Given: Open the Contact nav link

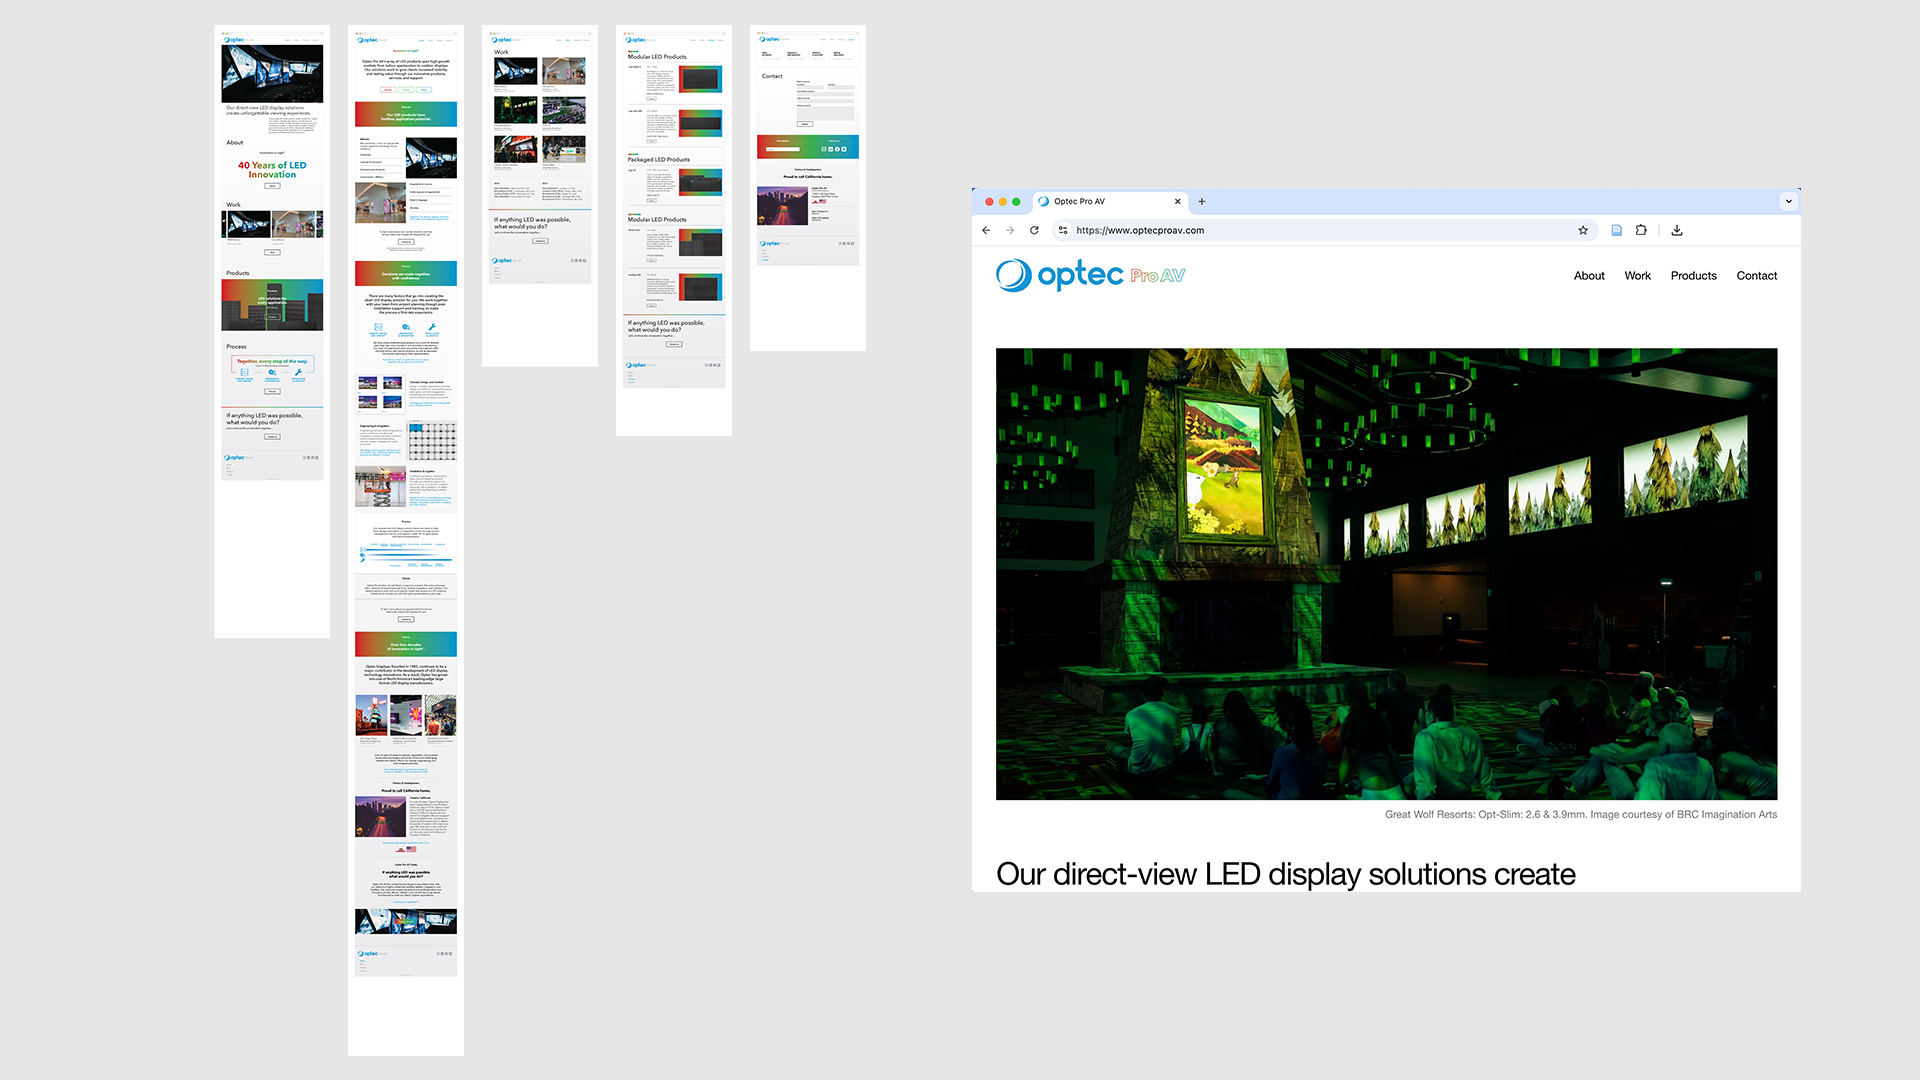Looking at the screenshot, I should point(1756,276).
